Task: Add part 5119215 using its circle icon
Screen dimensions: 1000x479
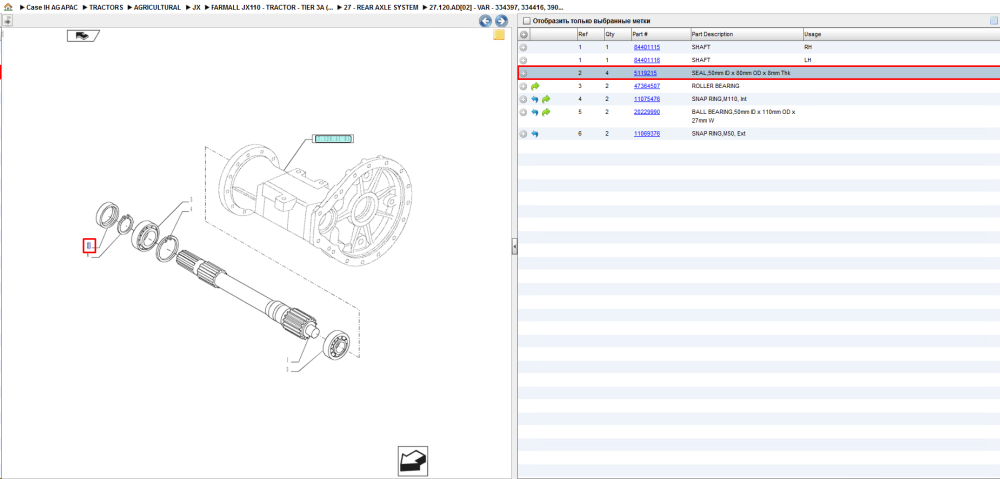Action: tap(523, 73)
